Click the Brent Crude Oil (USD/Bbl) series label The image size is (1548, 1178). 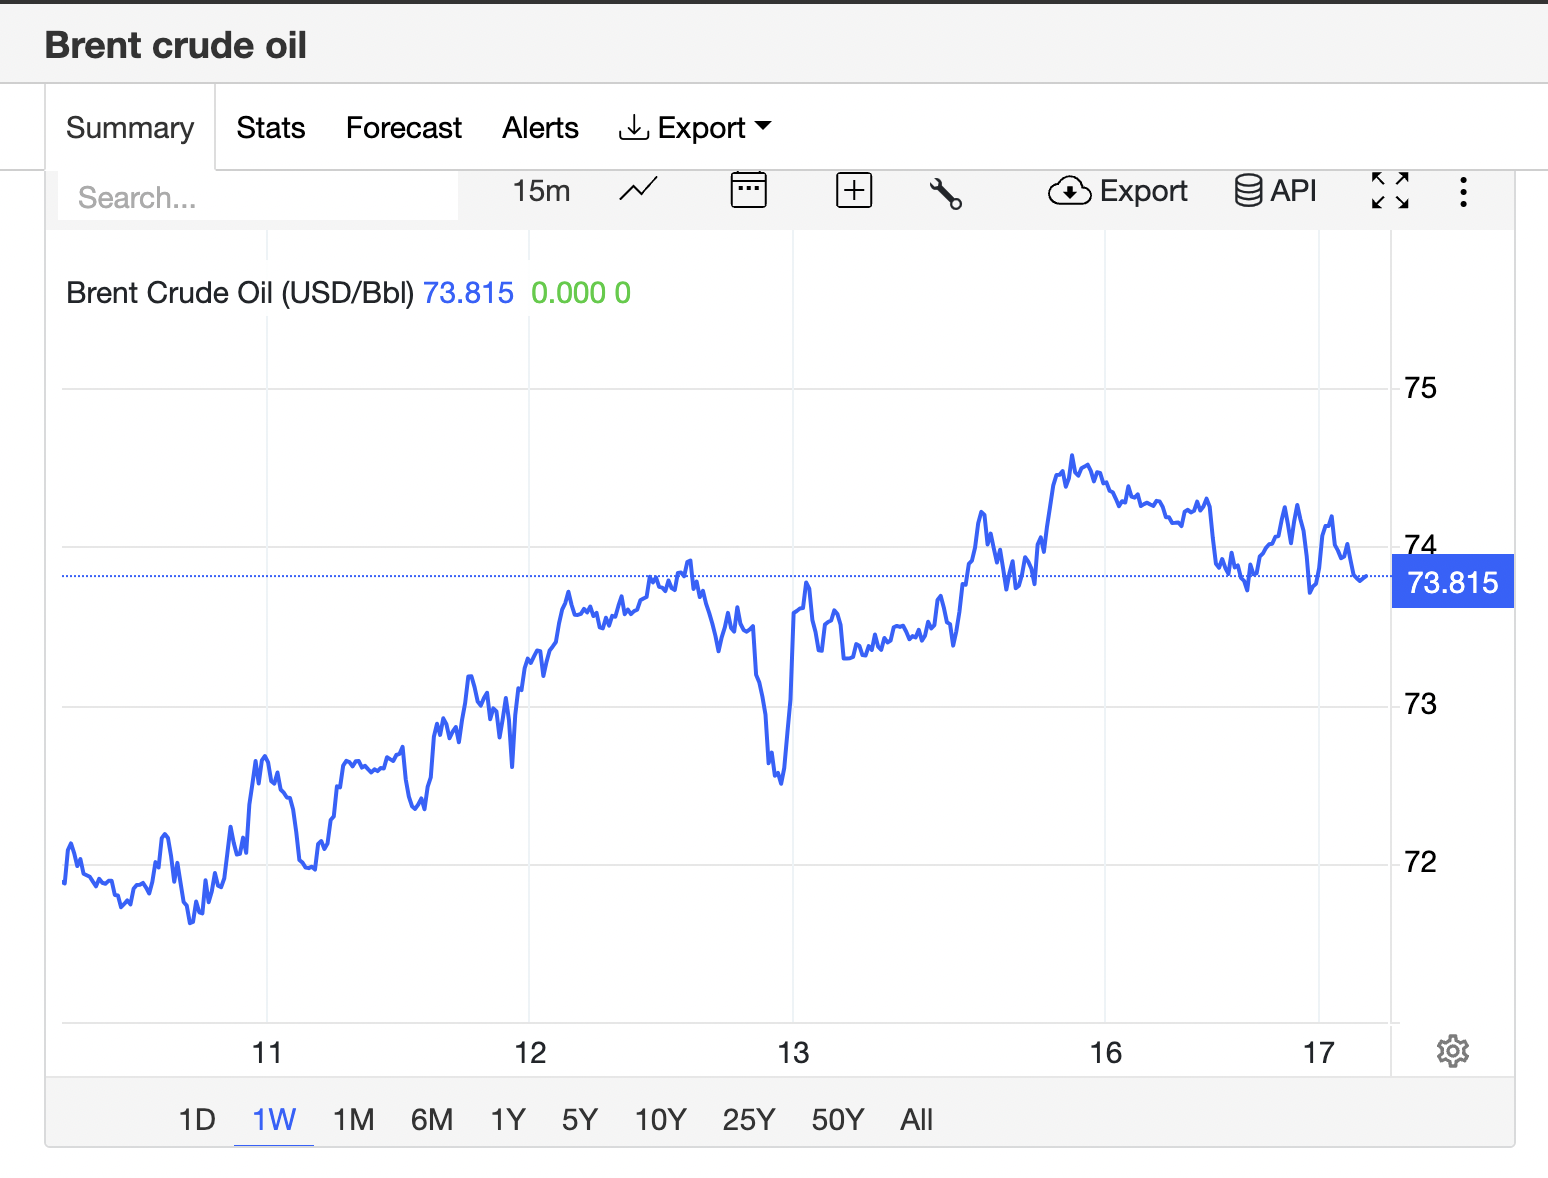point(240,293)
